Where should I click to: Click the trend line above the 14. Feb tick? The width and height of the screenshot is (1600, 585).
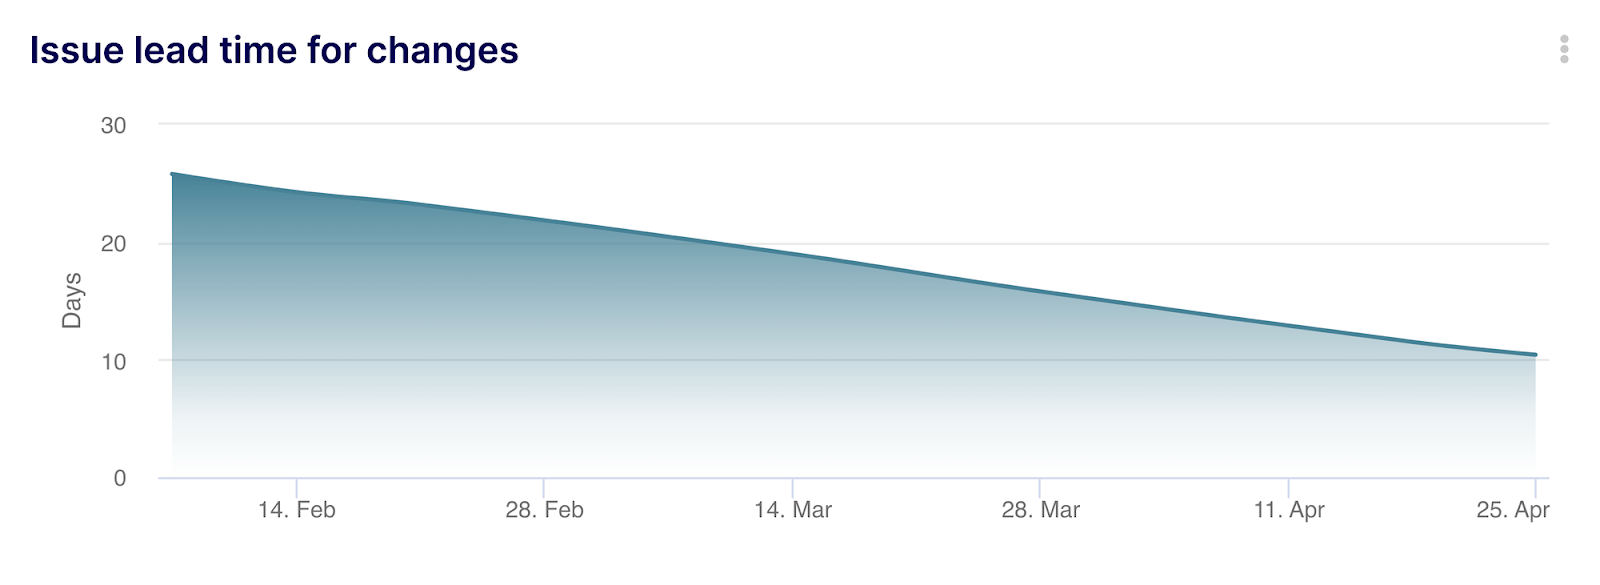tap(296, 191)
